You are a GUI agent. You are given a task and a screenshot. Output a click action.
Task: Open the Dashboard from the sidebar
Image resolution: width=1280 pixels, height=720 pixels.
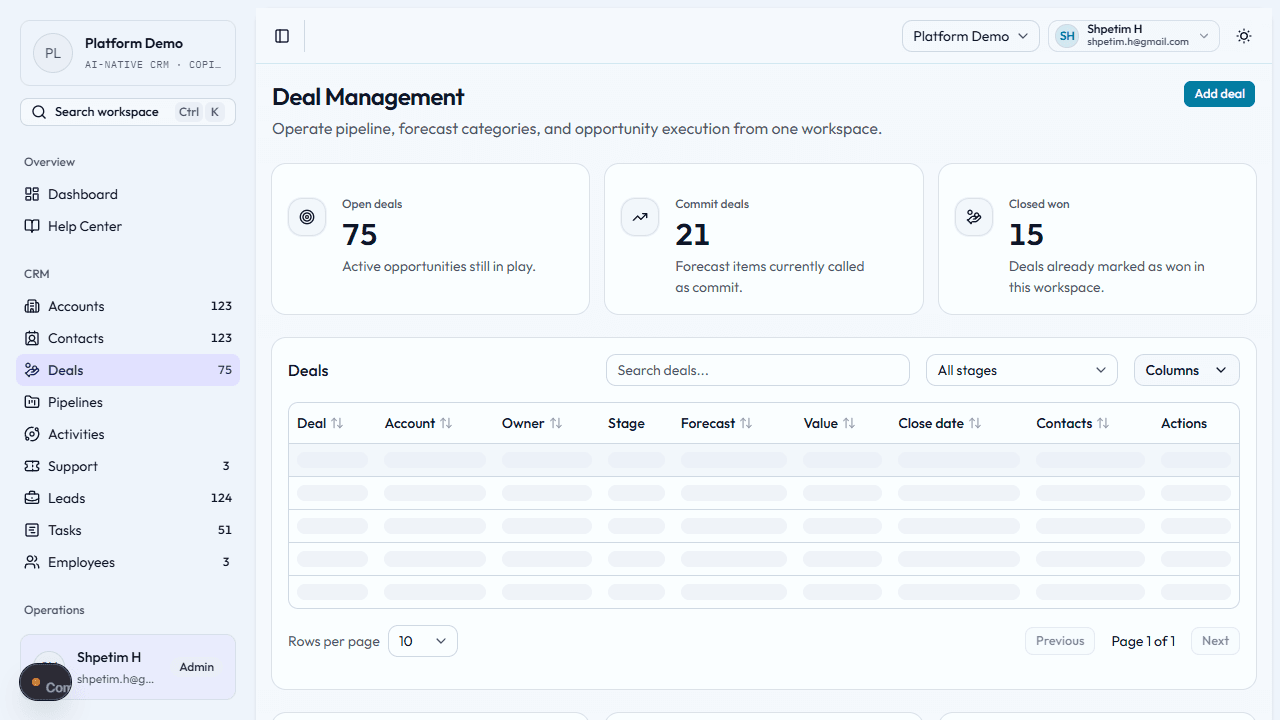click(83, 194)
